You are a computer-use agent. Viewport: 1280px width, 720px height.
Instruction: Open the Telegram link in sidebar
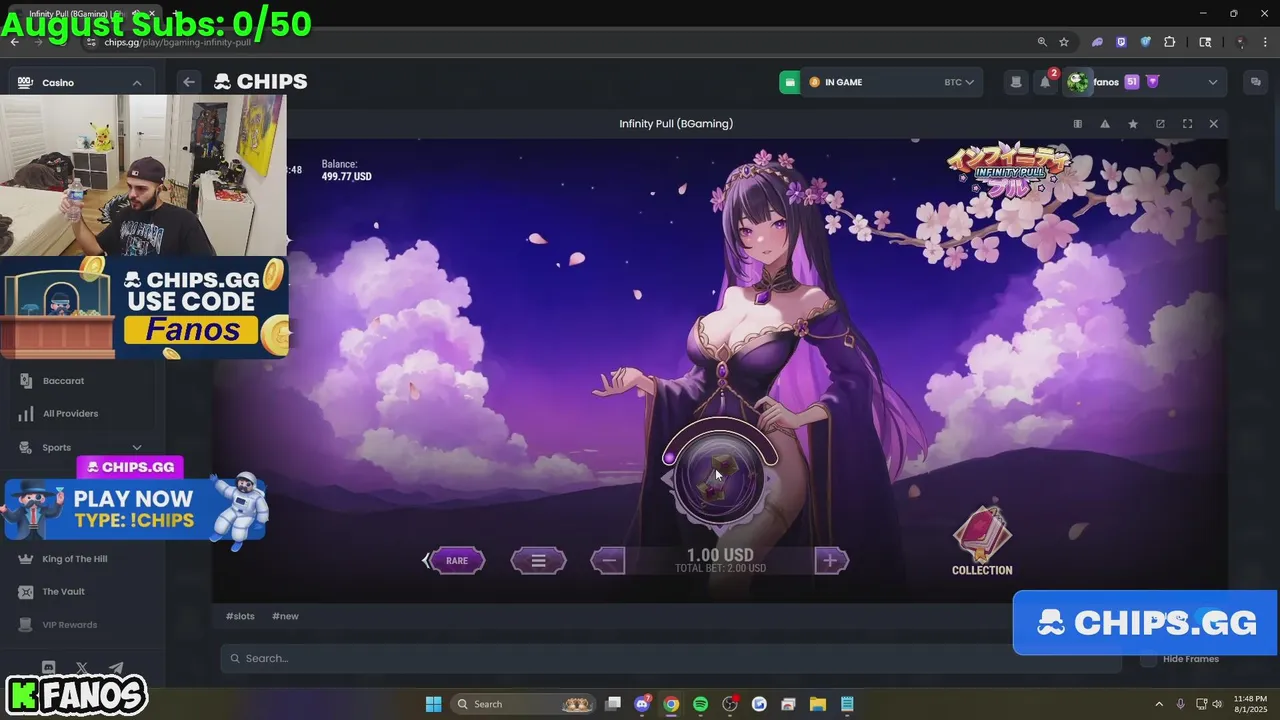(116, 668)
